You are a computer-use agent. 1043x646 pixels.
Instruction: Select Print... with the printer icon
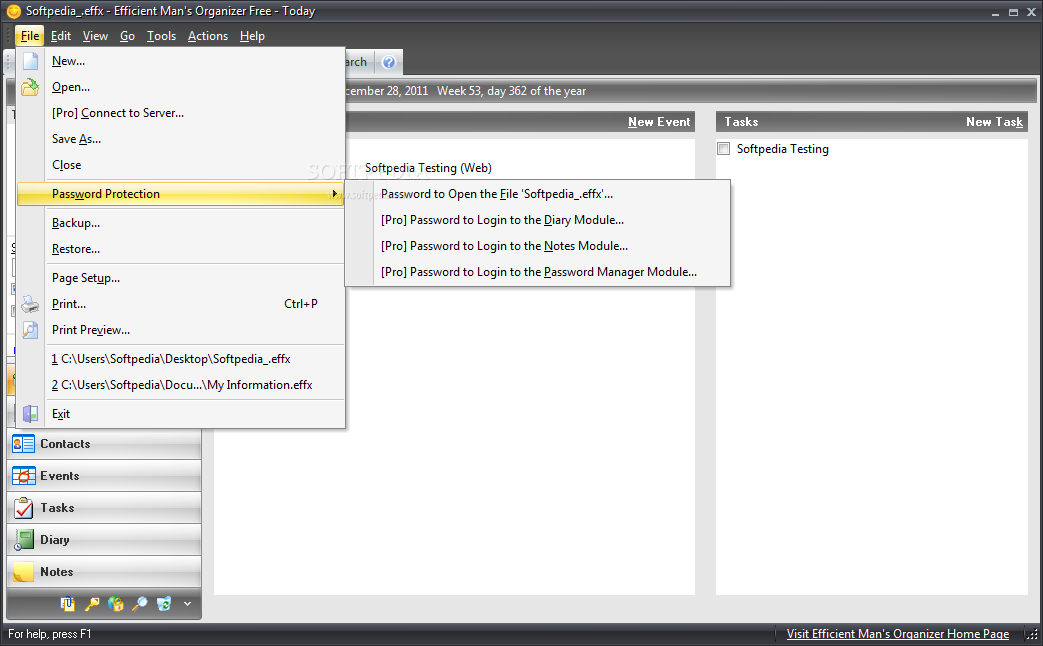click(181, 303)
